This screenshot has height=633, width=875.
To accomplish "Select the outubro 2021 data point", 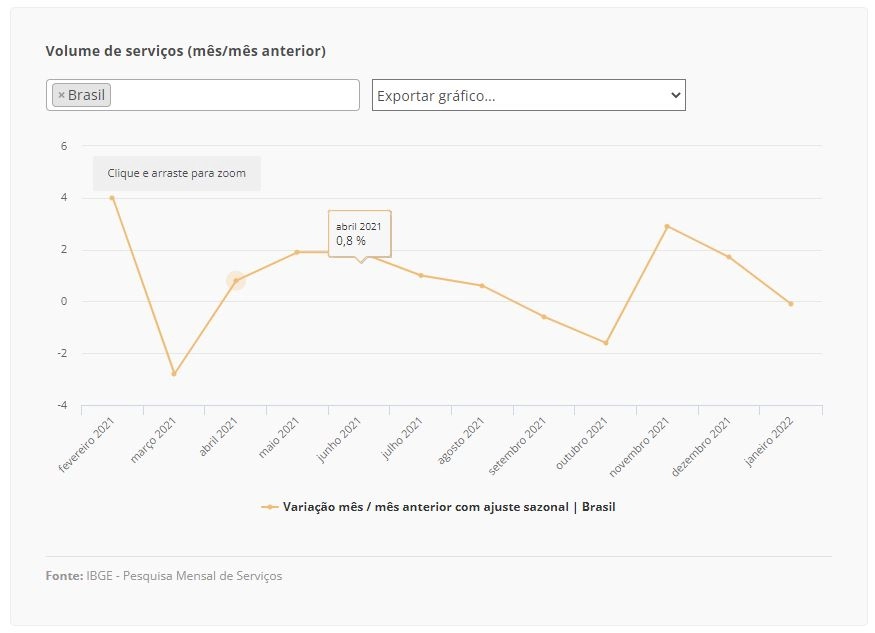I will pyautogui.click(x=606, y=343).
